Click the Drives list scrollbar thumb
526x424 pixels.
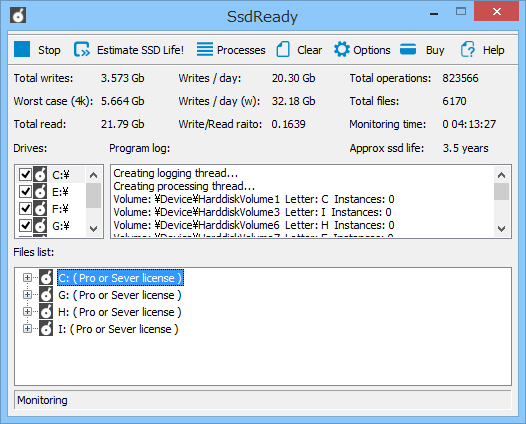point(94,196)
